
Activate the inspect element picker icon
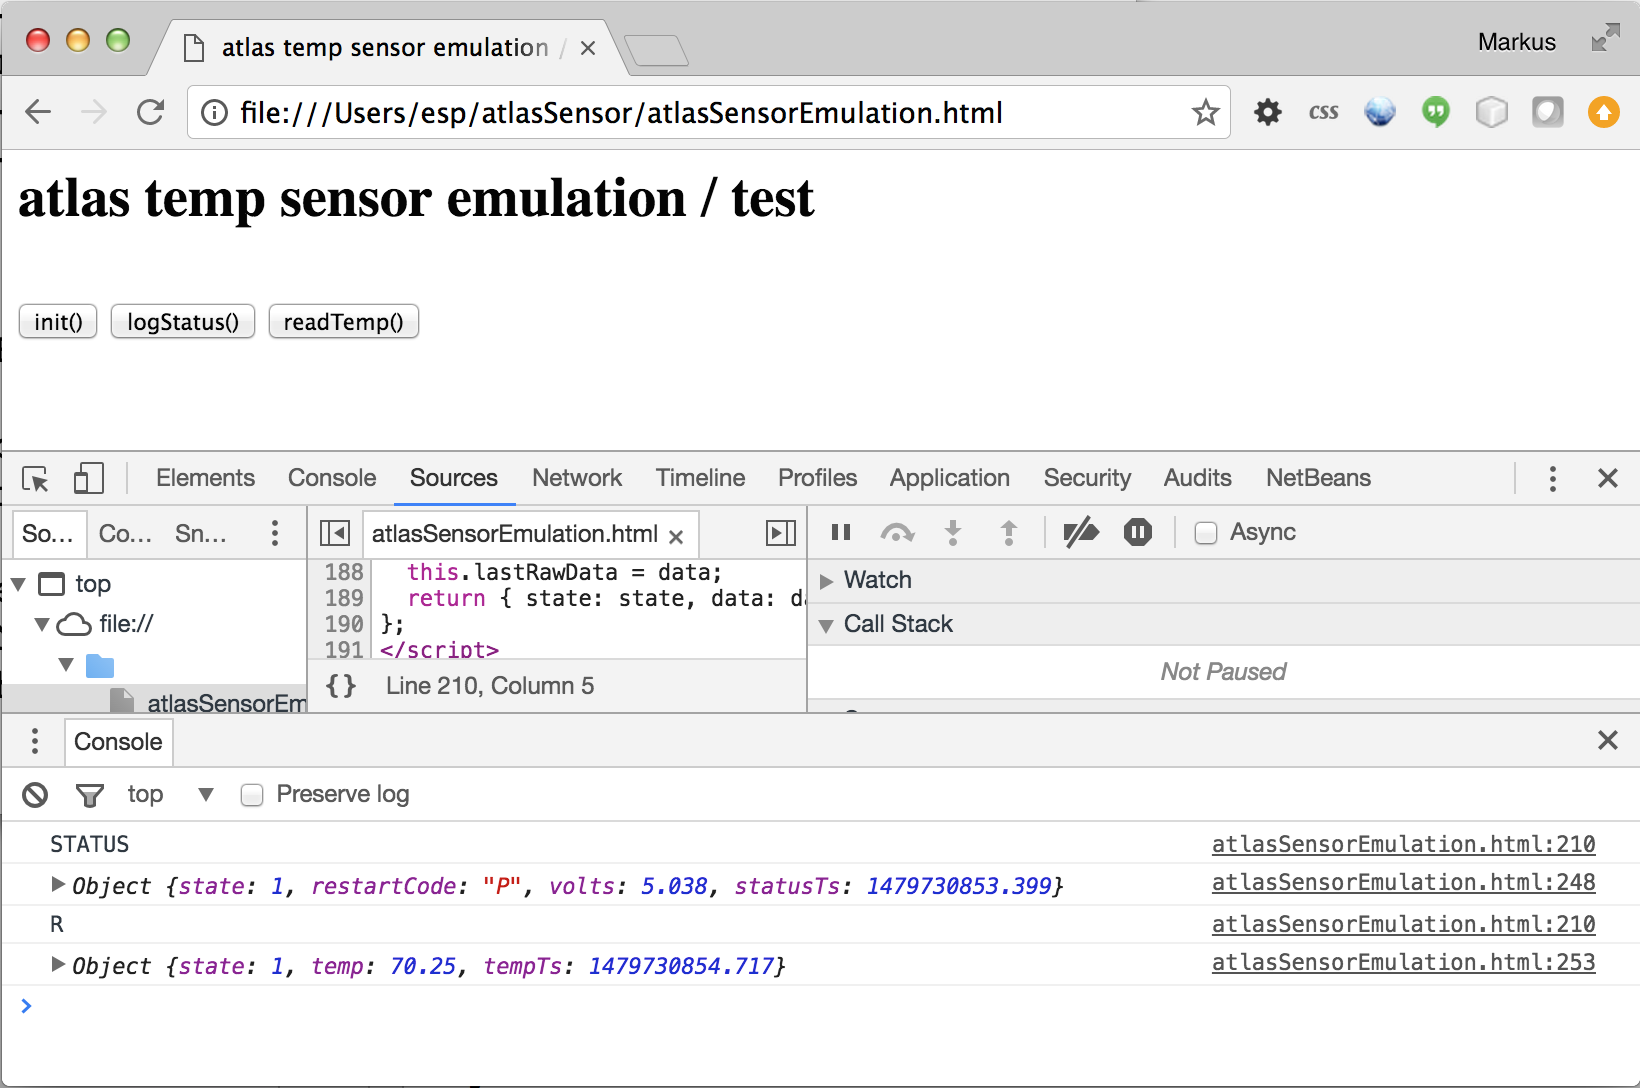click(35, 479)
